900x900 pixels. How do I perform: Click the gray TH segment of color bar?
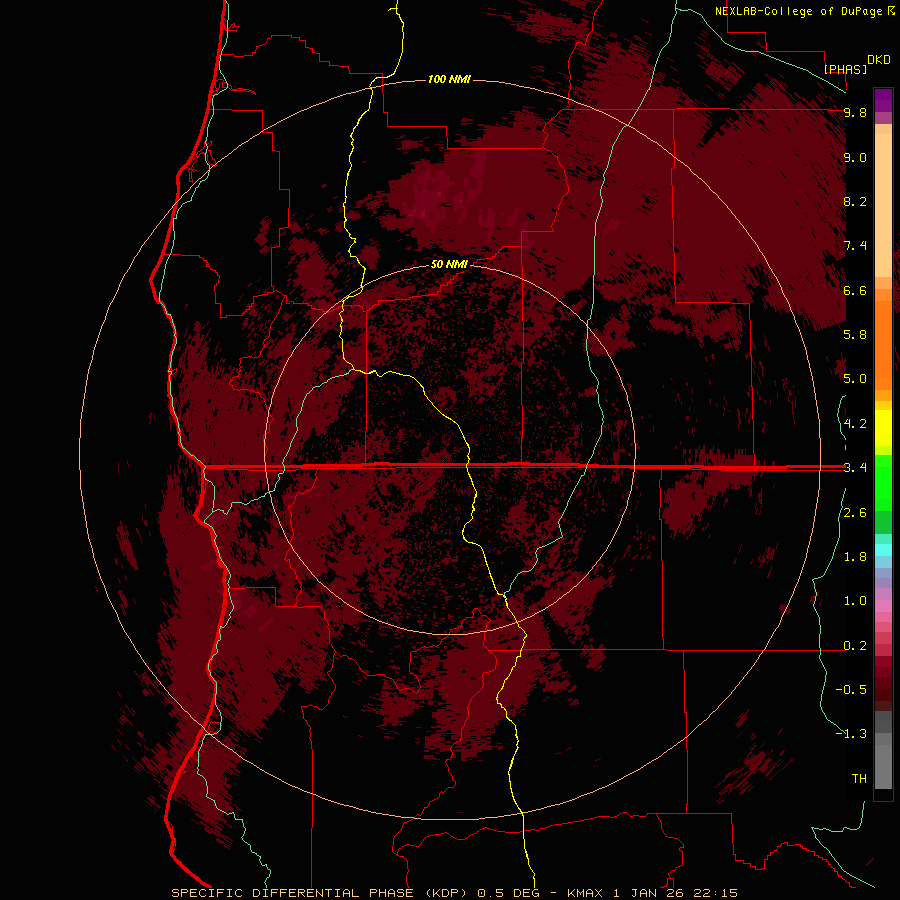tap(883, 766)
